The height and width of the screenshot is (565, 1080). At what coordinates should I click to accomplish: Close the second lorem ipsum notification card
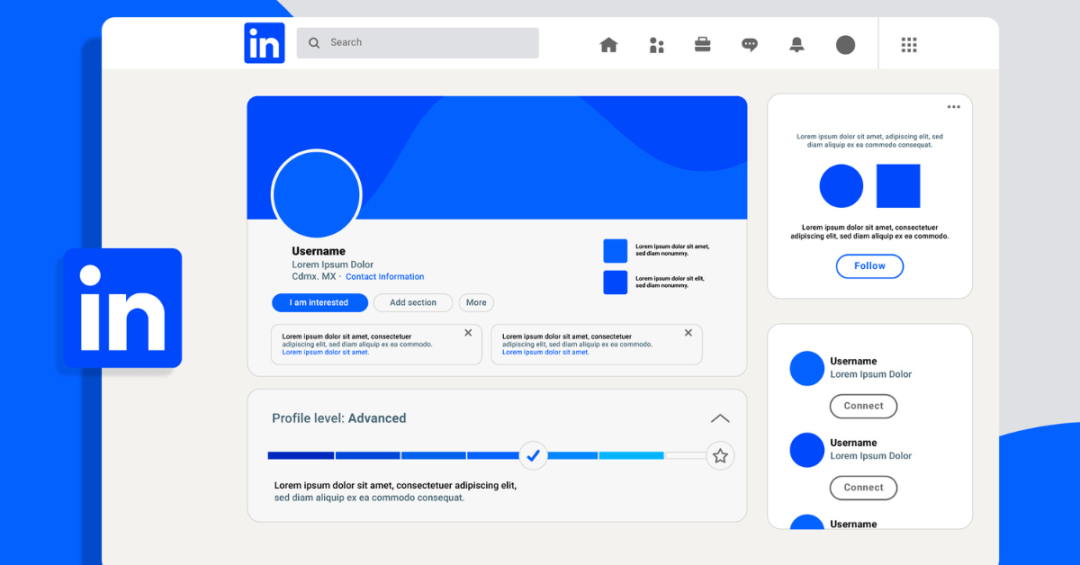688,333
